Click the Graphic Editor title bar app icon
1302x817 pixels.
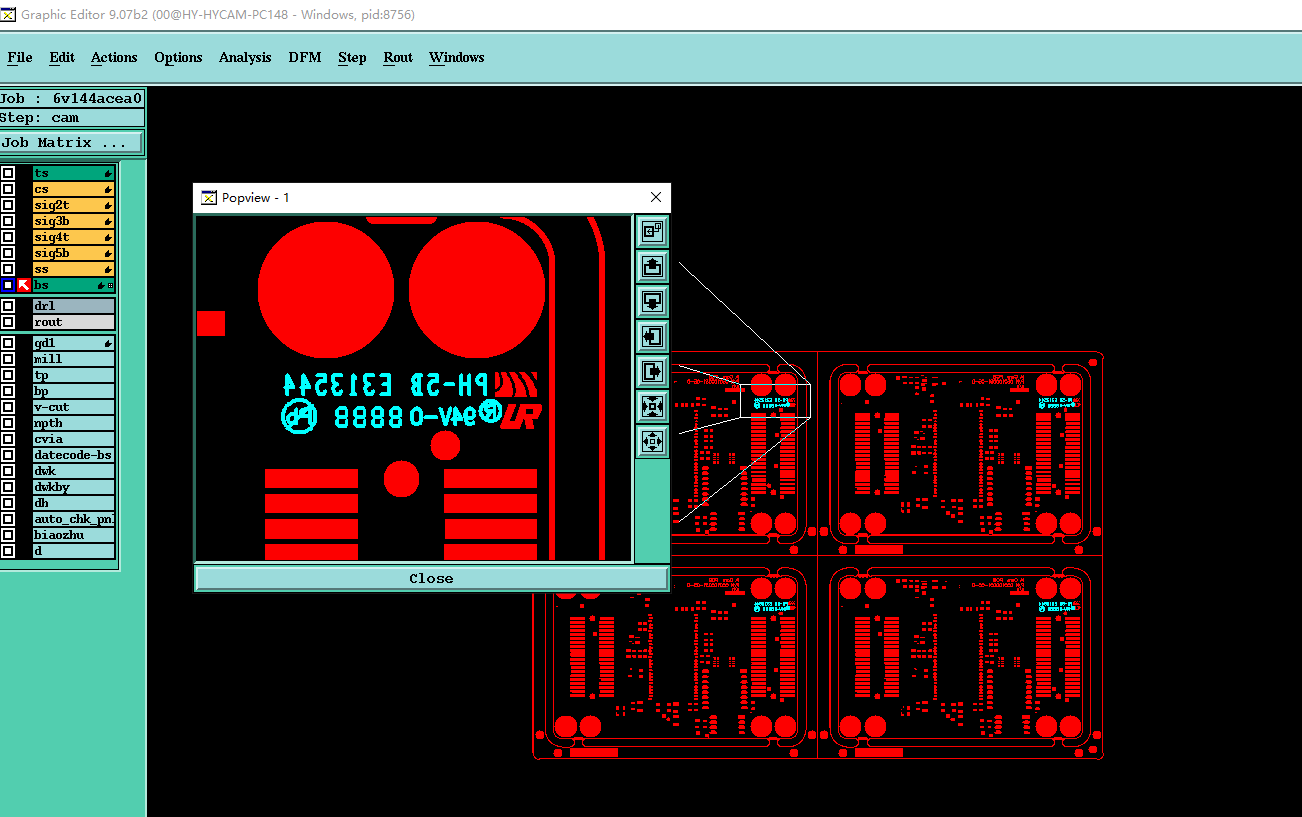8,15
